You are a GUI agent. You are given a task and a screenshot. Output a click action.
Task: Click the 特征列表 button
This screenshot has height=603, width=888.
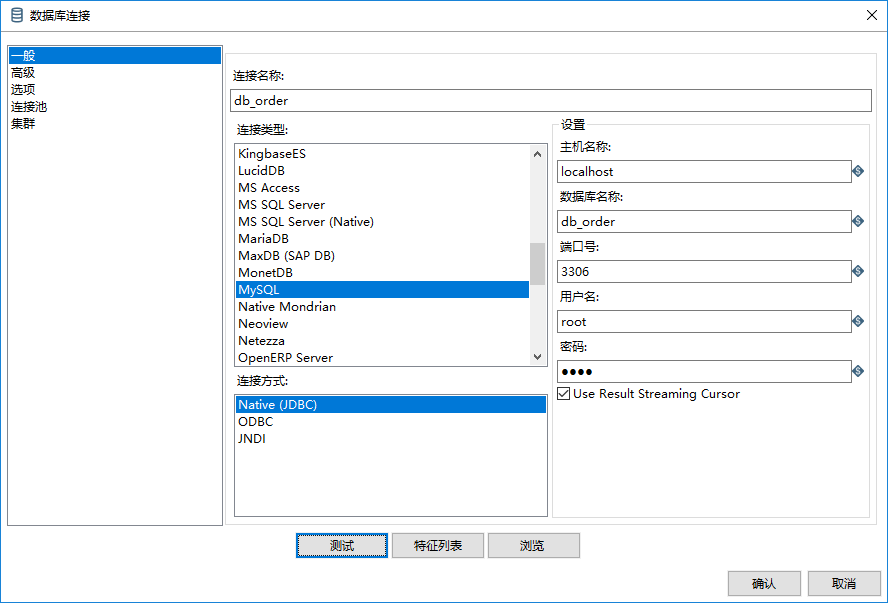438,545
